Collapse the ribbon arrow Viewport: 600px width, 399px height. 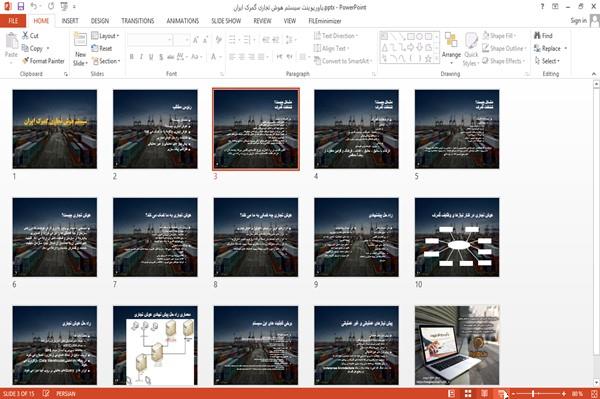click(x=593, y=74)
